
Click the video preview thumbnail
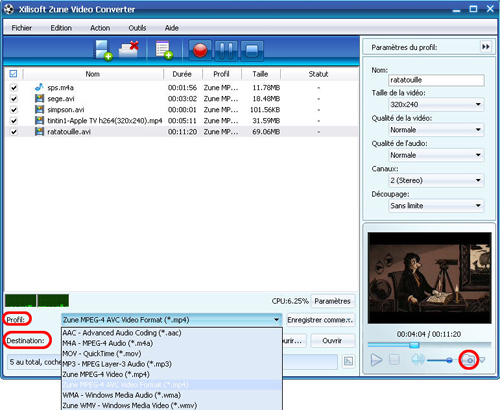tap(429, 278)
